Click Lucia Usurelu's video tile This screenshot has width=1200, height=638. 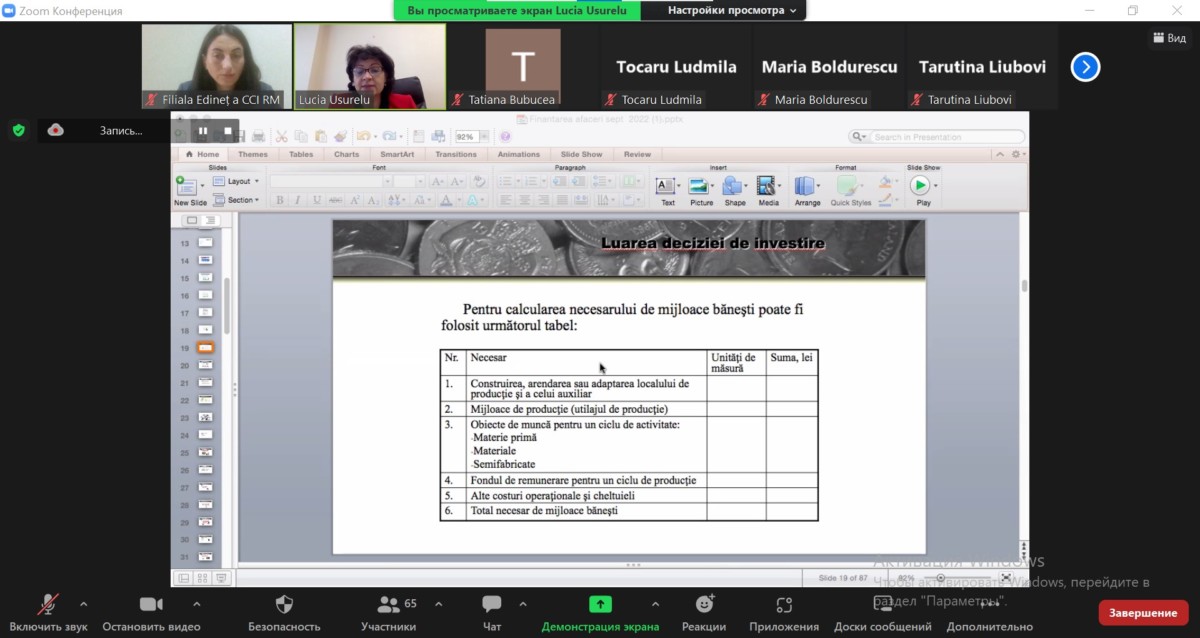[370, 66]
